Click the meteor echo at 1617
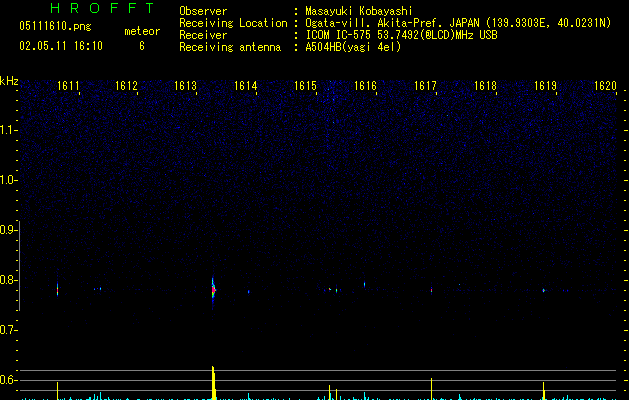This screenshot has height=400, width=629. point(431,290)
